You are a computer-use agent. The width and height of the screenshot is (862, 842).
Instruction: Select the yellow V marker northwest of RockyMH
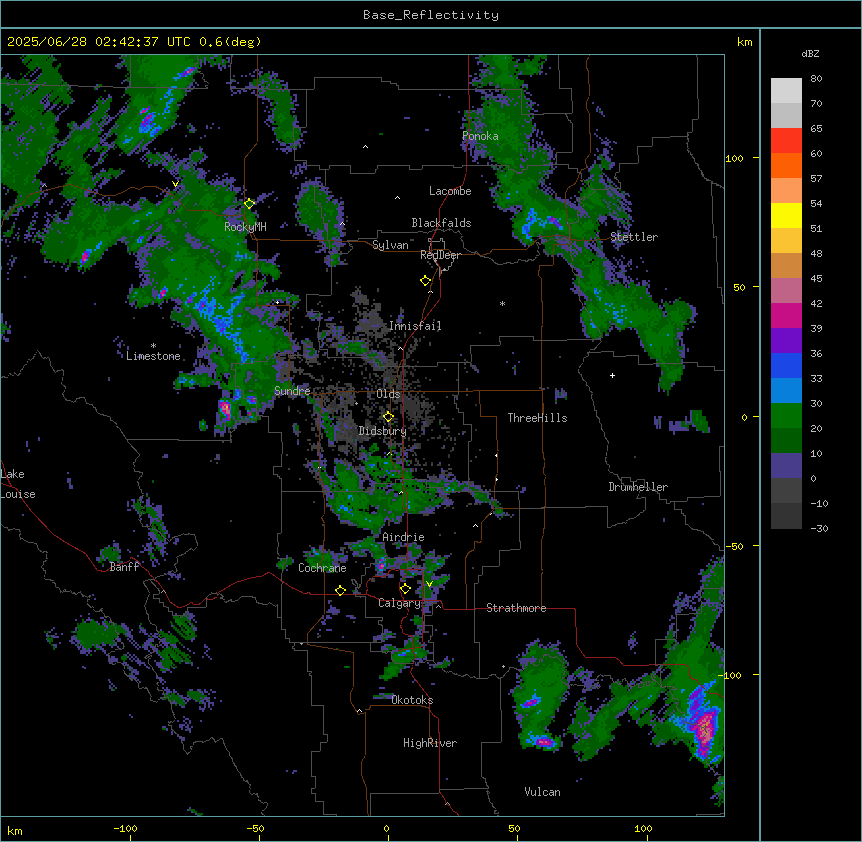(x=175, y=184)
